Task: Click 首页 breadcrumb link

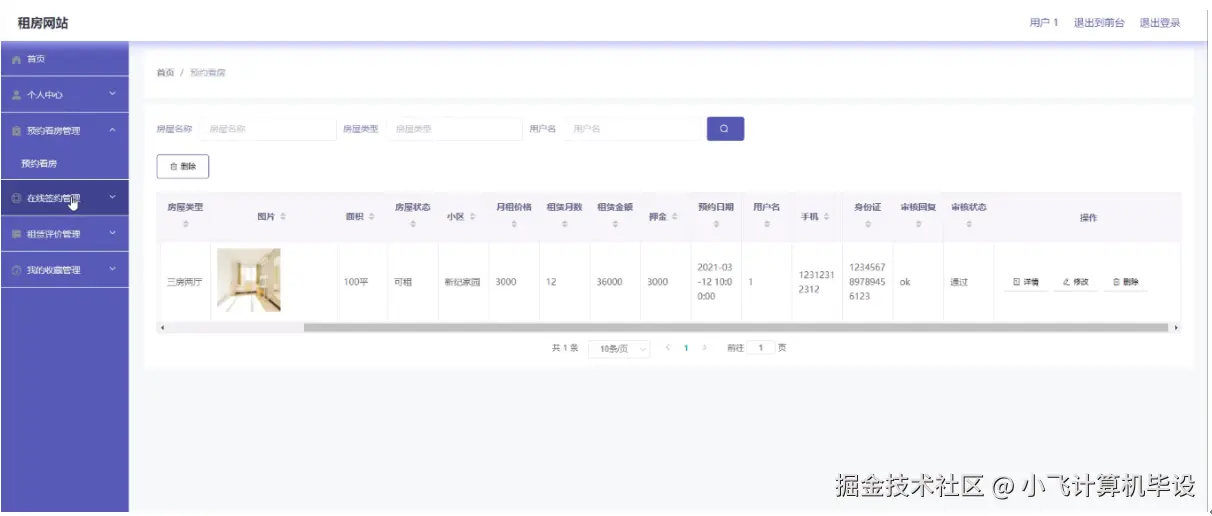Action: [x=166, y=73]
